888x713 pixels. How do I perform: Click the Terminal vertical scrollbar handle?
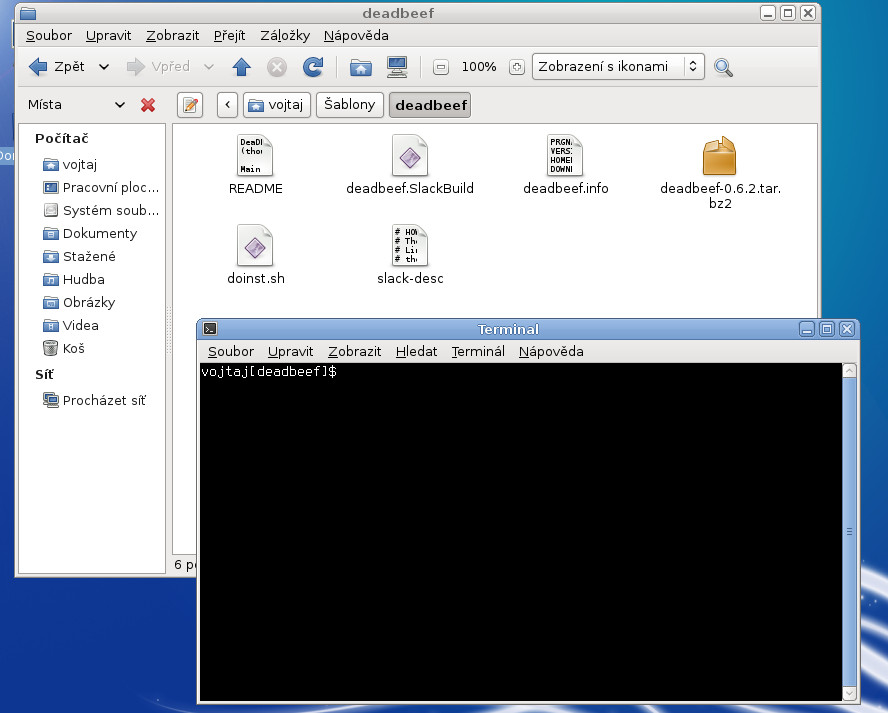[849, 532]
